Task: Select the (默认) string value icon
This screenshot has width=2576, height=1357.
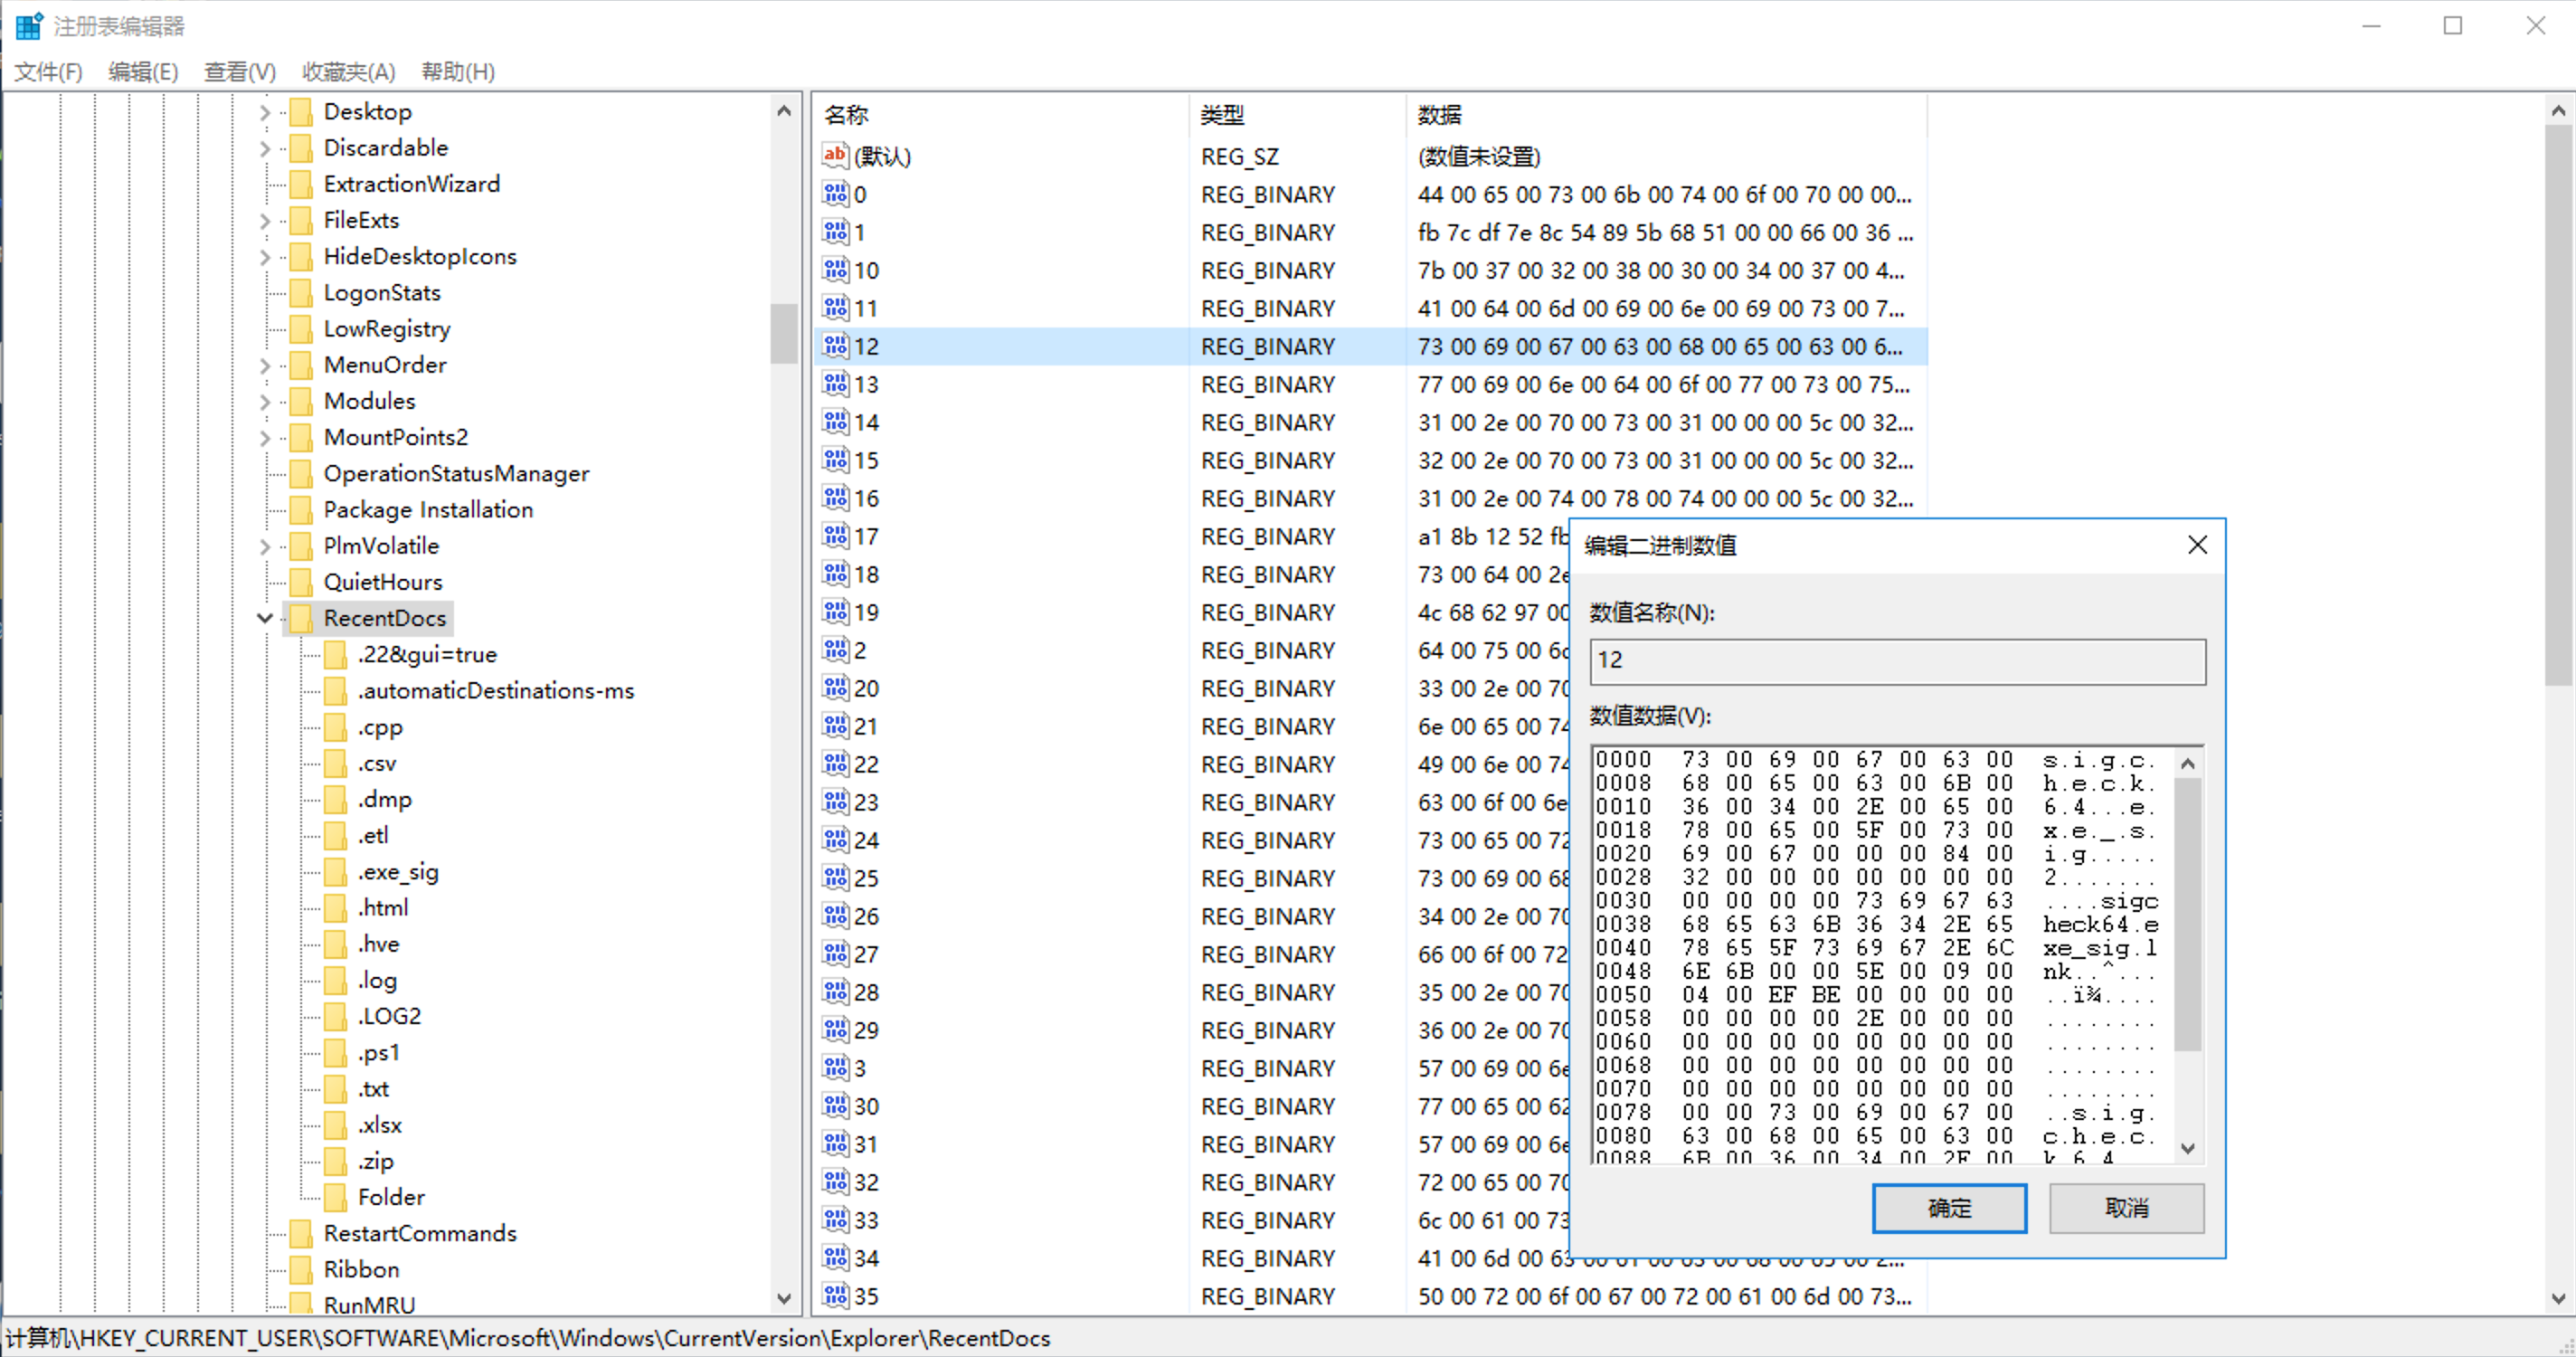Action: coord(835,156)
